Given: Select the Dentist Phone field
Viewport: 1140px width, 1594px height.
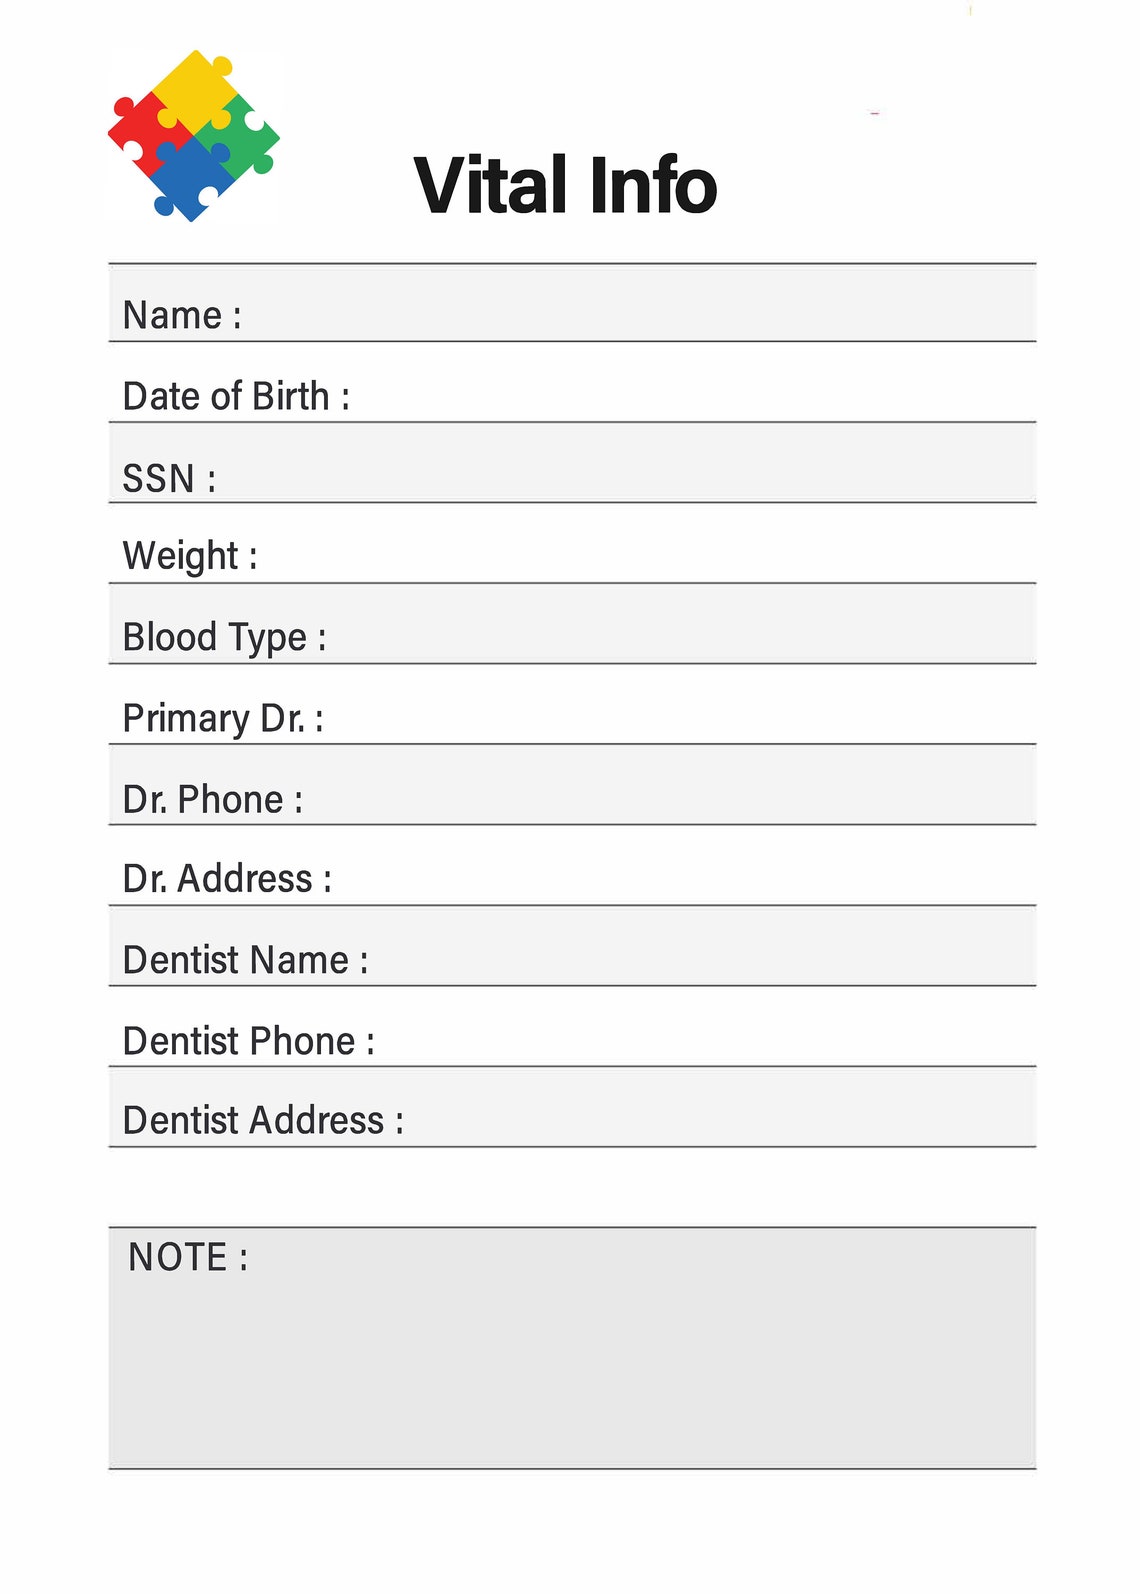Looking at the screenshot, I should [x=572, y=1027].
